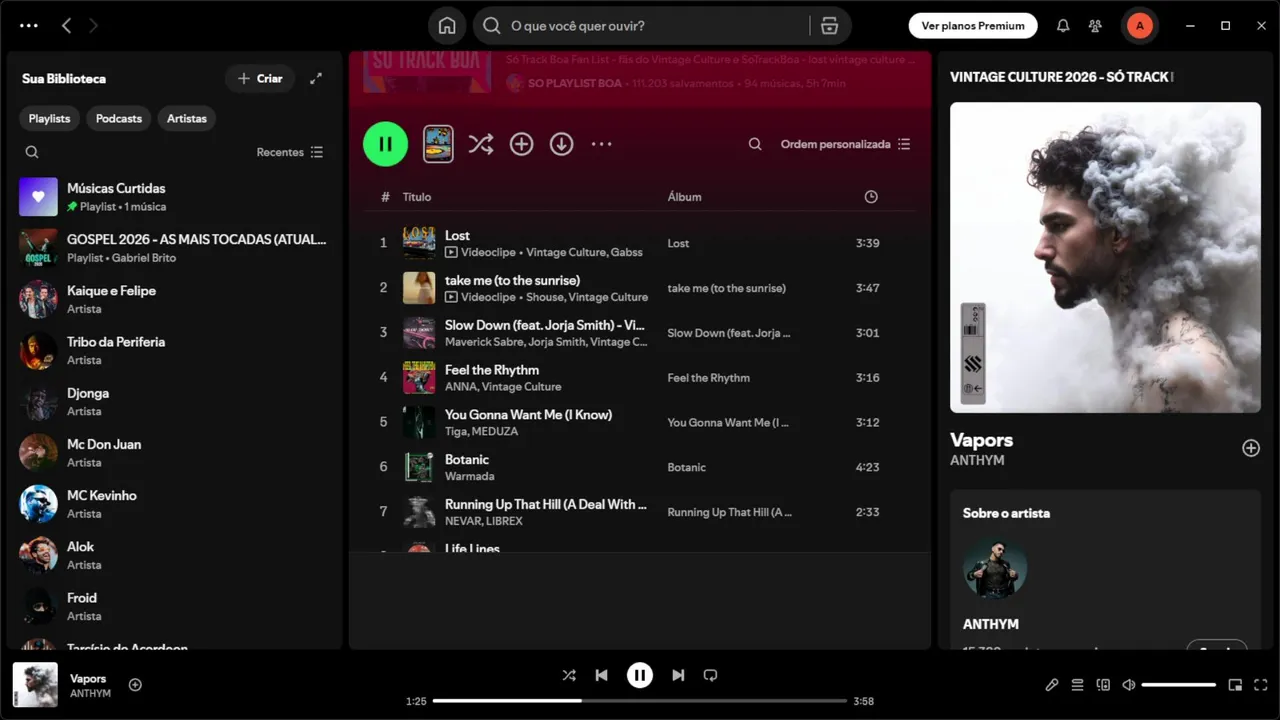
Task: Select the Playlists filter chip
Action: [49, 118]
